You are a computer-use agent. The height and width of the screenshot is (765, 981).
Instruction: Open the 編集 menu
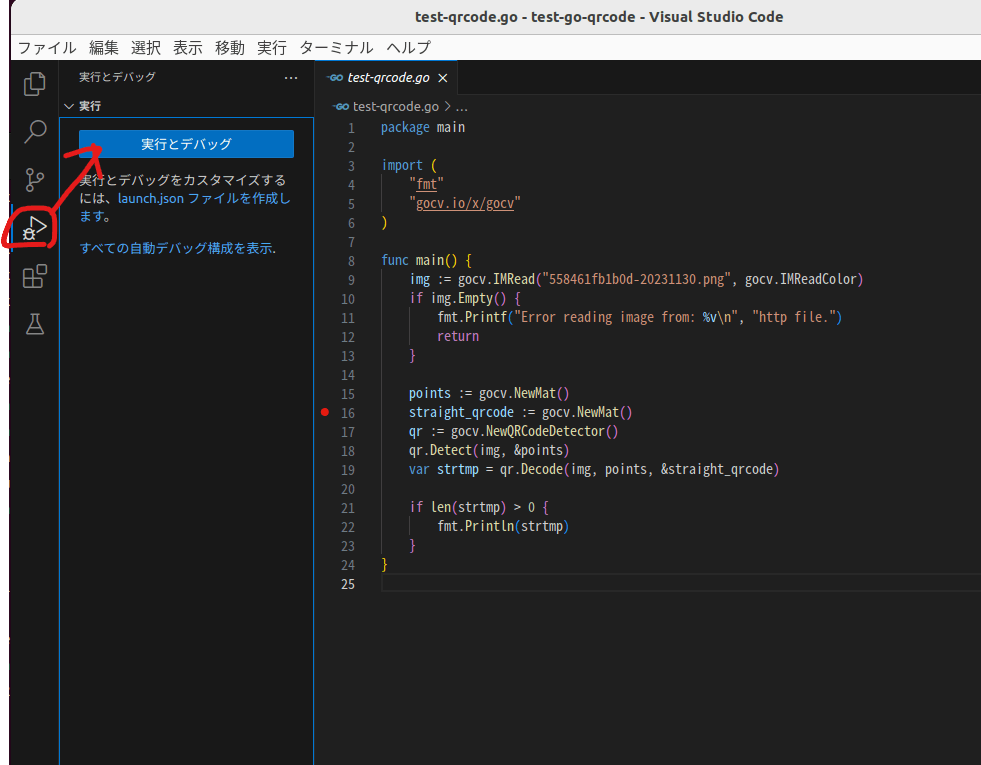[104, 48]
